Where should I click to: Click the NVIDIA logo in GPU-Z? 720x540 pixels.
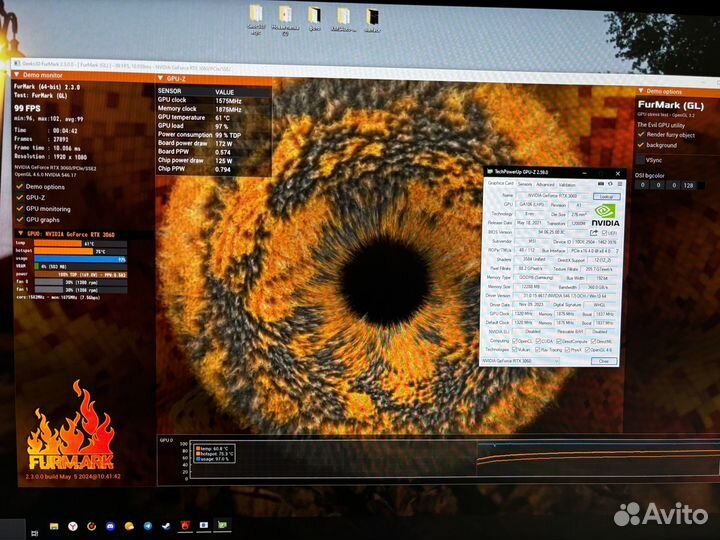606,215
